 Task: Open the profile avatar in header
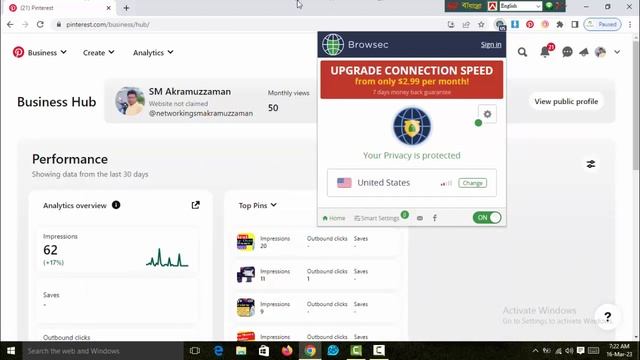click(x=600, y=52)
